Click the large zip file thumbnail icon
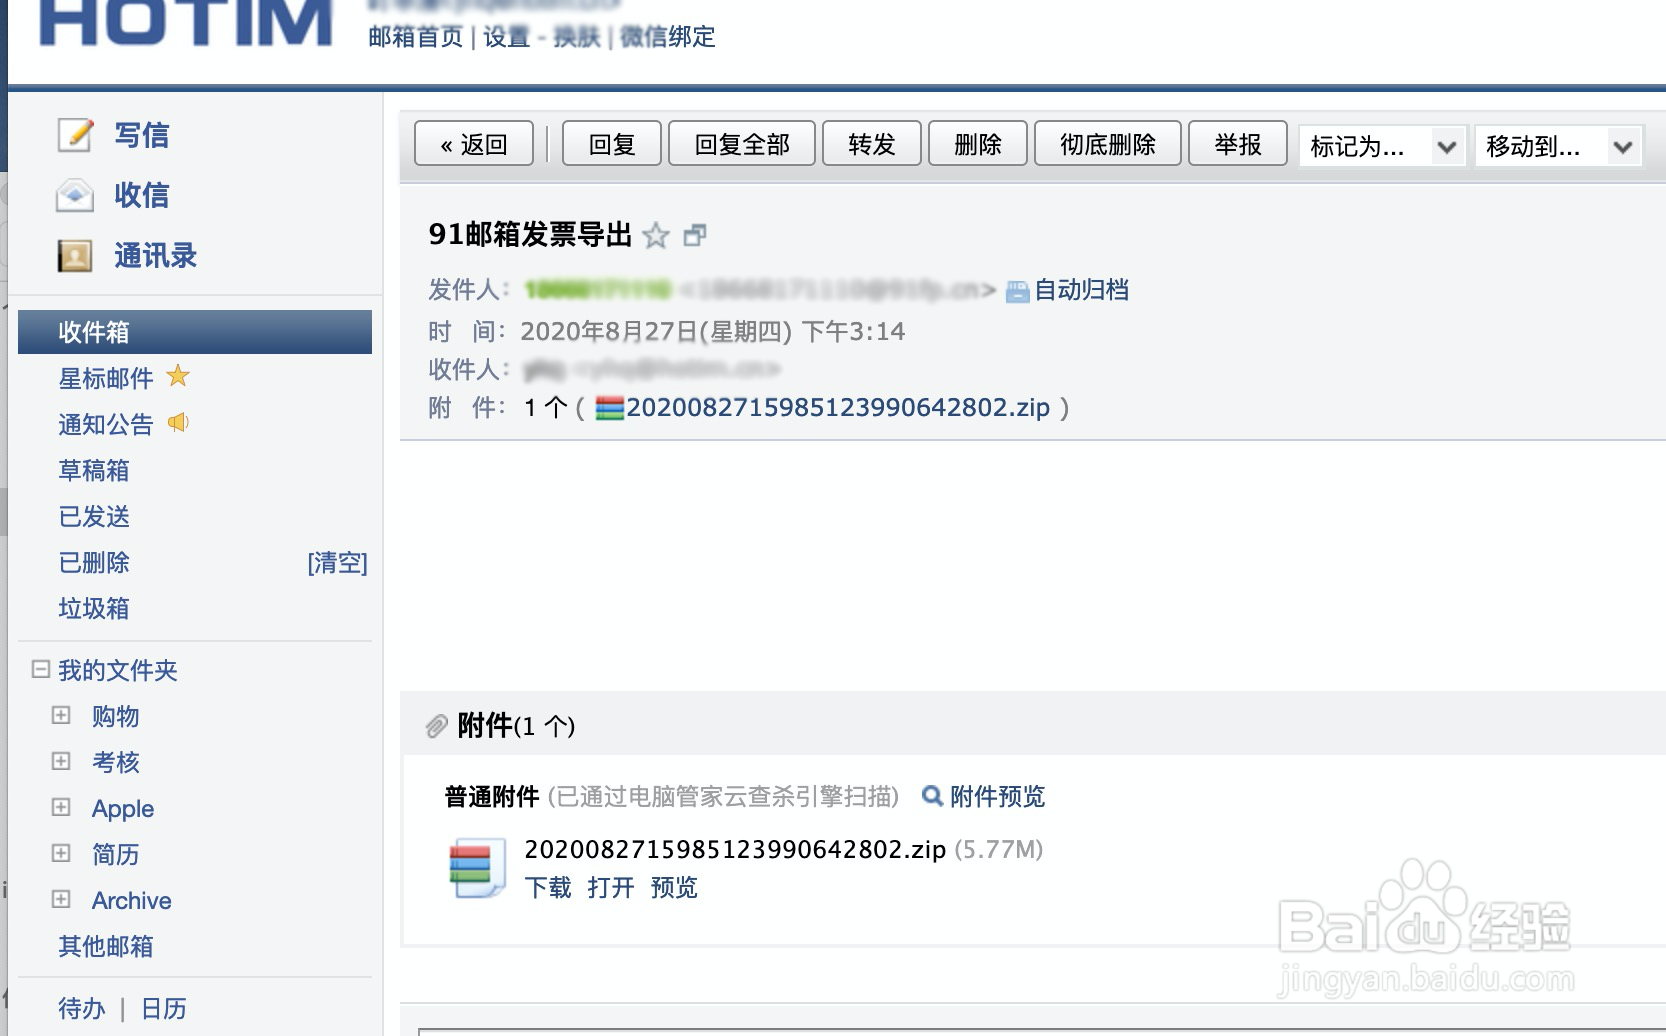The height and width of the screenshot is (1036, 1666). click(477, 867)
